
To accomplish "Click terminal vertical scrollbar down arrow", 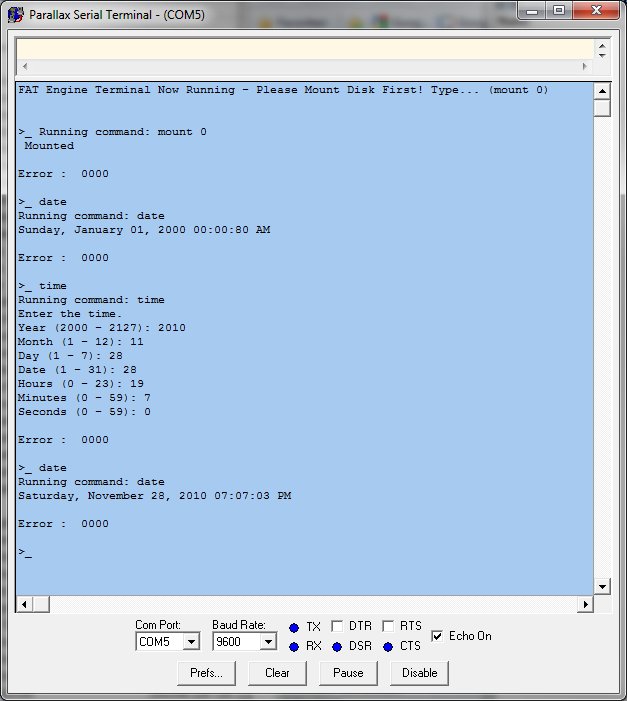I will [x=602, y=586].
